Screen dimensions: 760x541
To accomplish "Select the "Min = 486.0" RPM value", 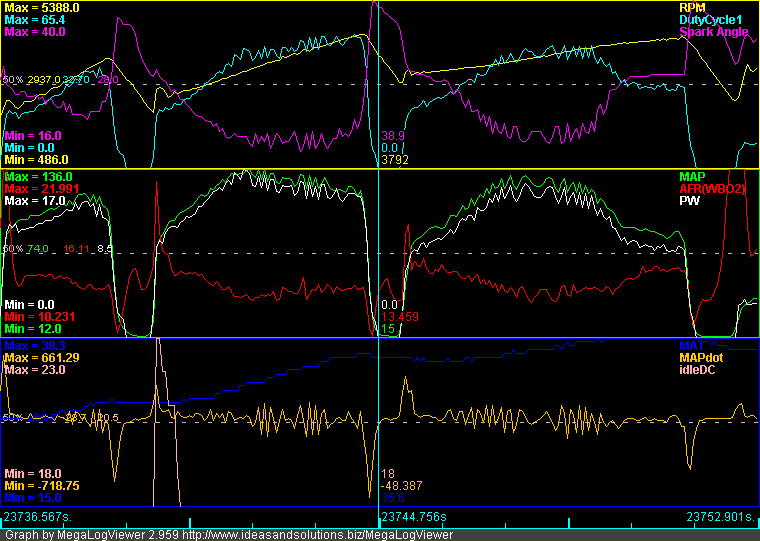I will [36, 160].
